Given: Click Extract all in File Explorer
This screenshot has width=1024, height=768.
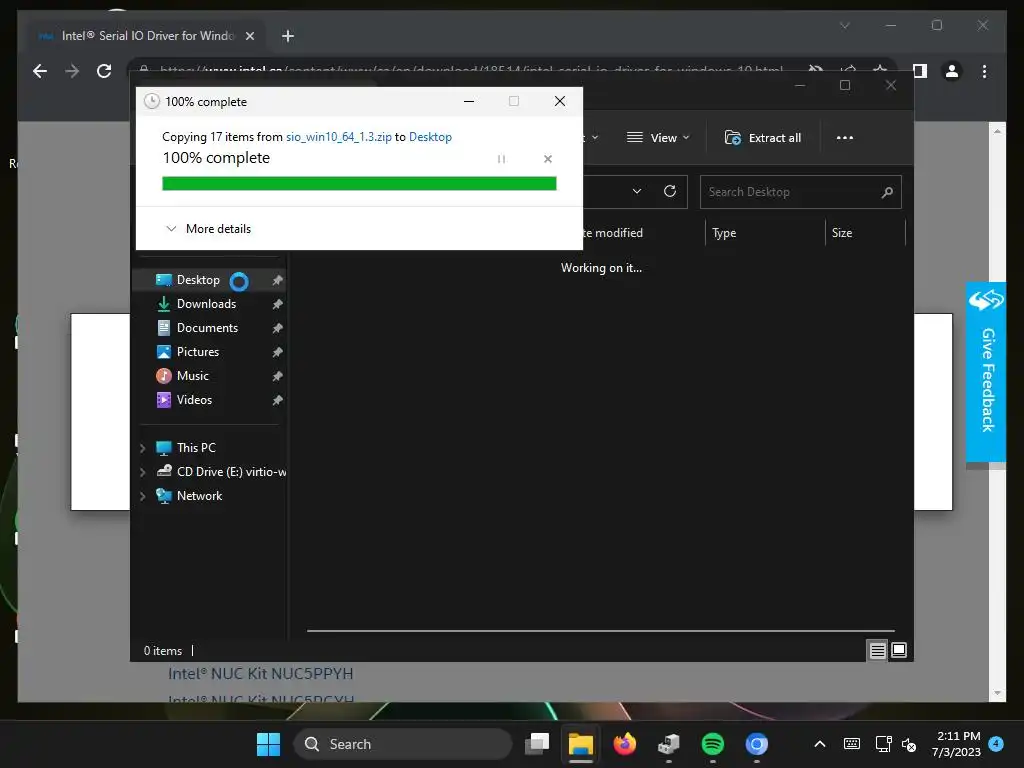Looking at the screenshot, I should (763, 138).
